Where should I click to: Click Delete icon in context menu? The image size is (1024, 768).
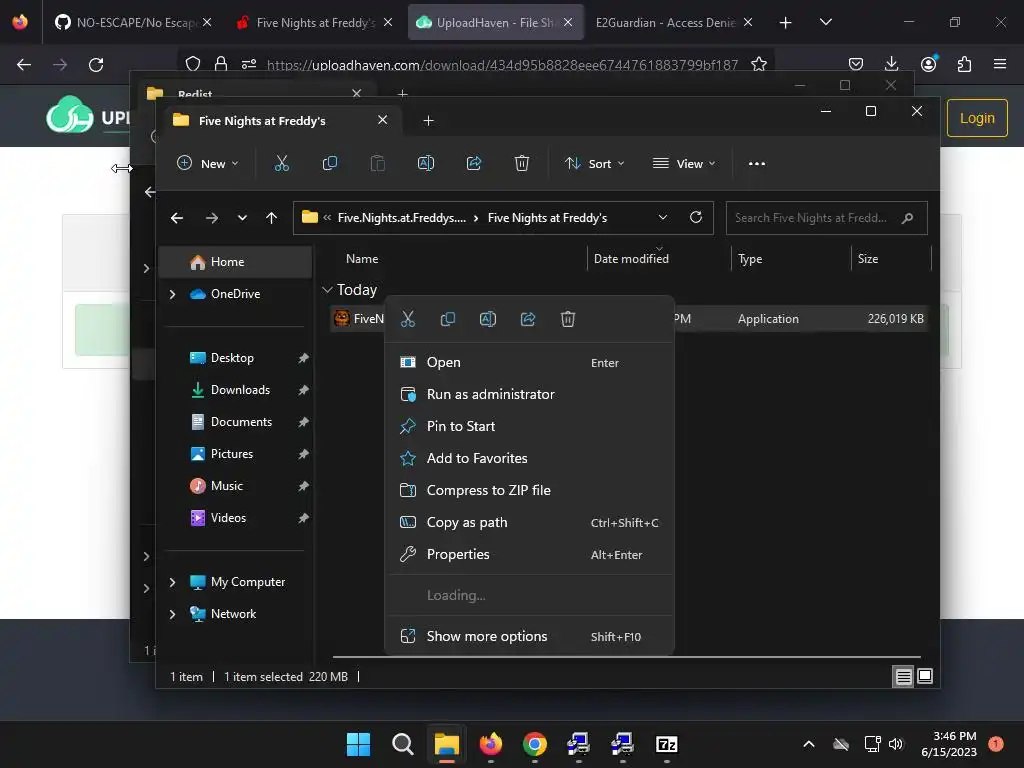pos(568,319)
